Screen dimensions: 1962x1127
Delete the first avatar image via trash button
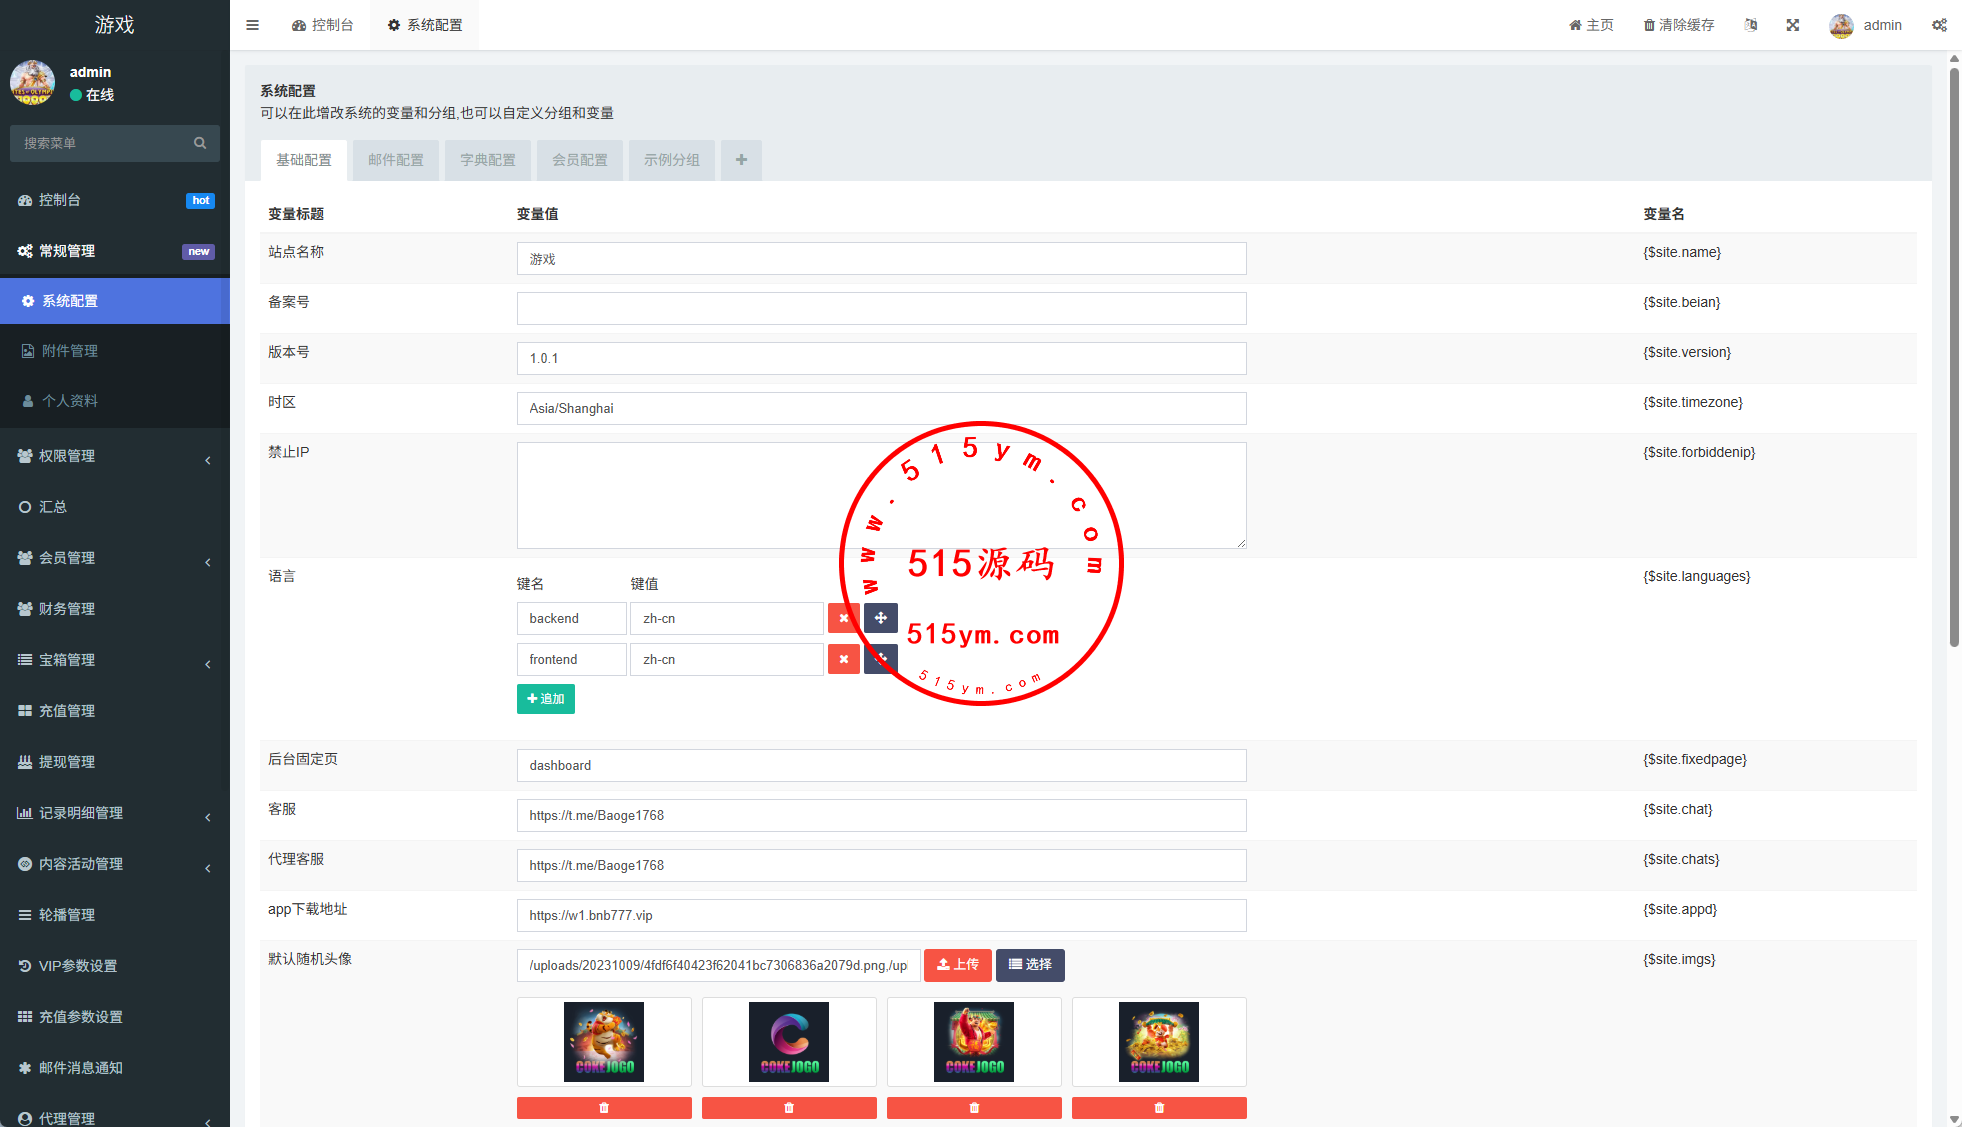coord(604,1107)
